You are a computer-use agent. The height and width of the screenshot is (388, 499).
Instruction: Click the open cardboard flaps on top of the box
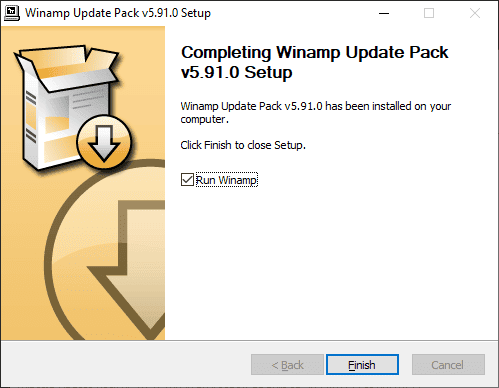click(x=67, y=65)
